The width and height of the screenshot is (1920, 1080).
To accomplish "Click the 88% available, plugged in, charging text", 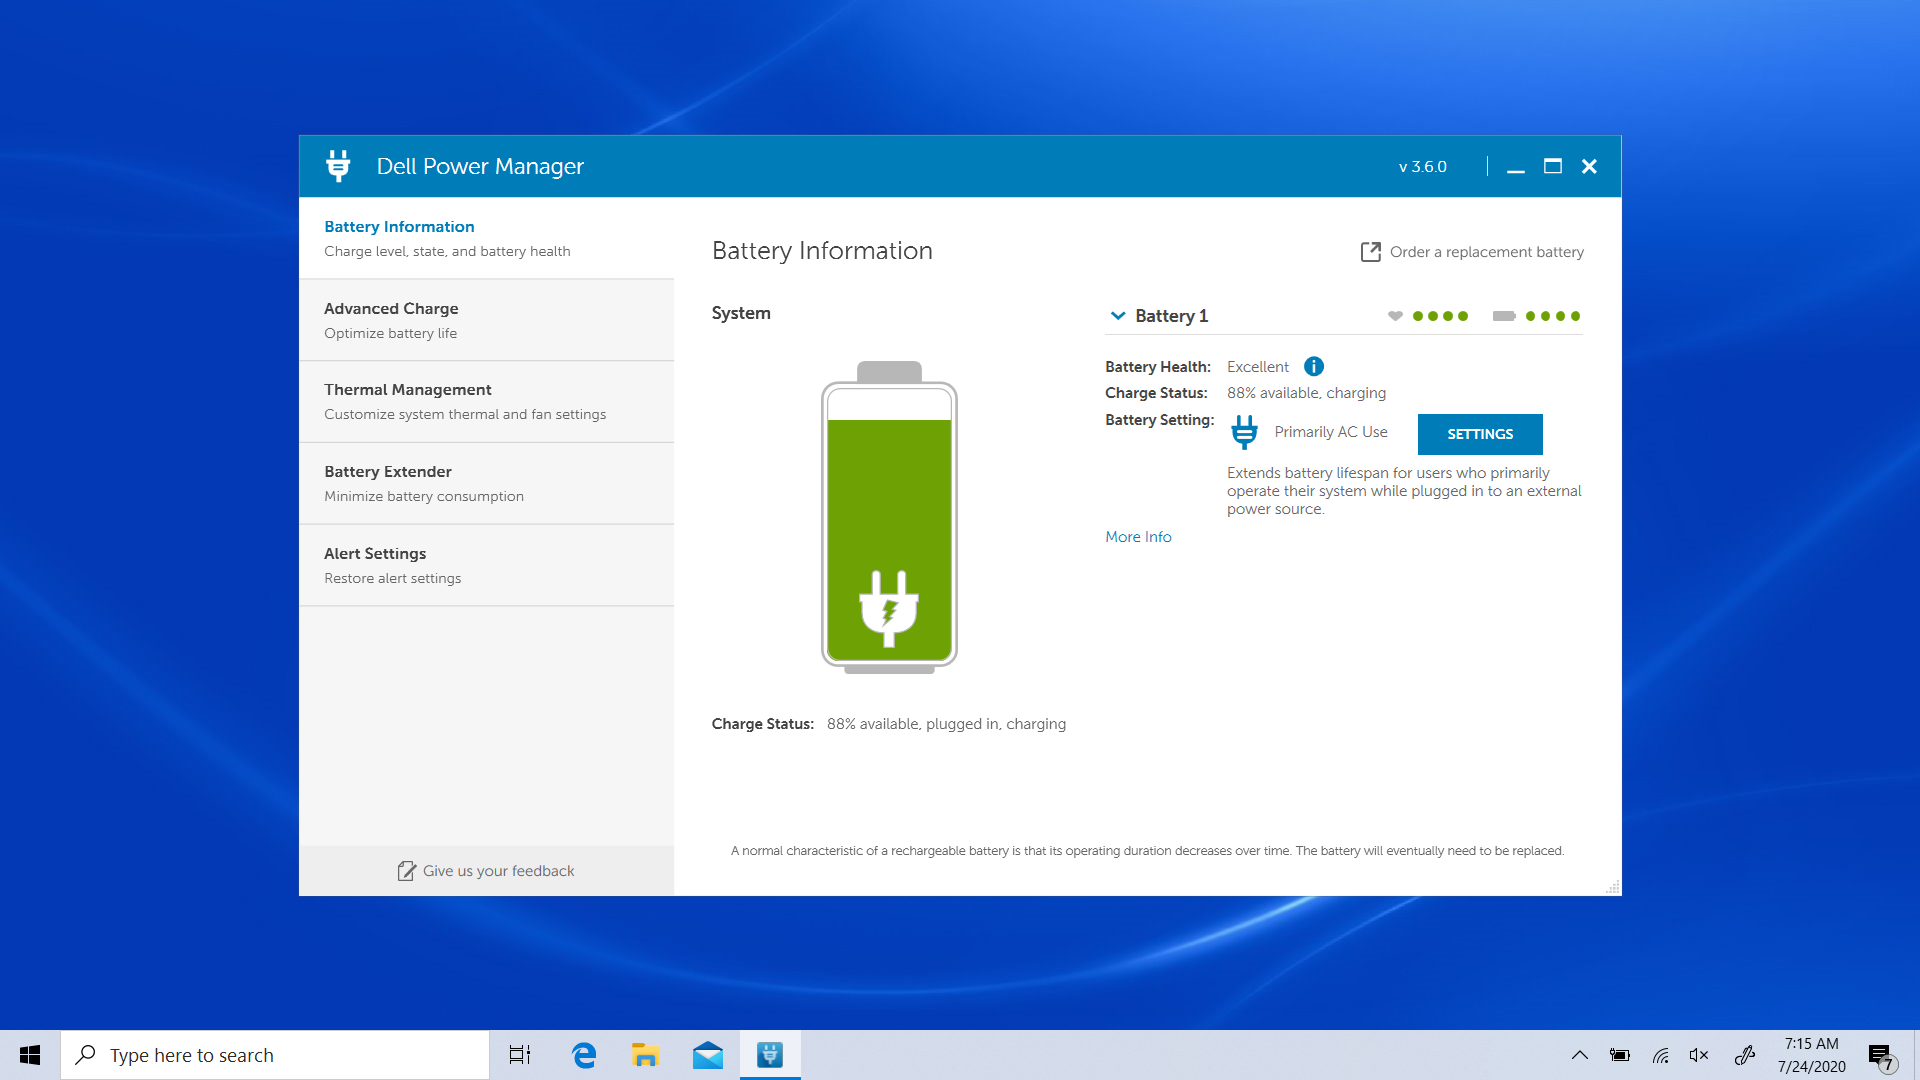I will pyautogui.click(x=946, y=724).
